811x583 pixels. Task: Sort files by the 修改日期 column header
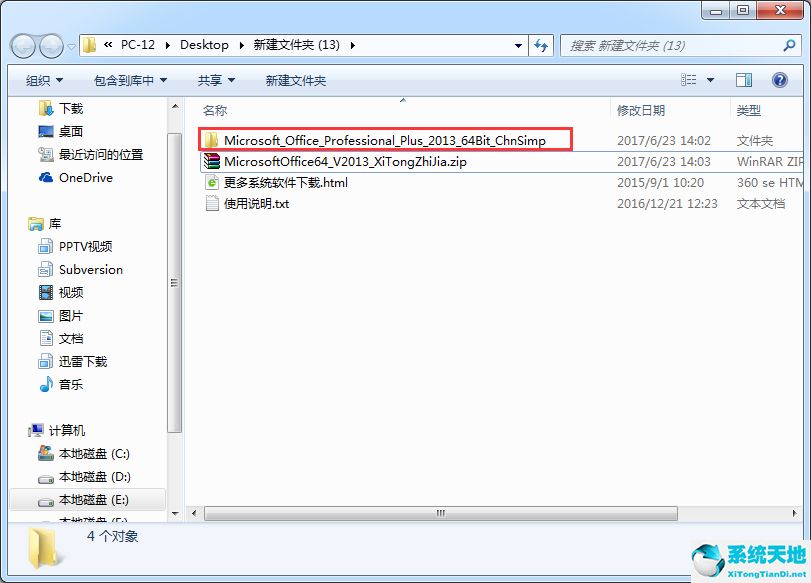(x=641, y=110)
